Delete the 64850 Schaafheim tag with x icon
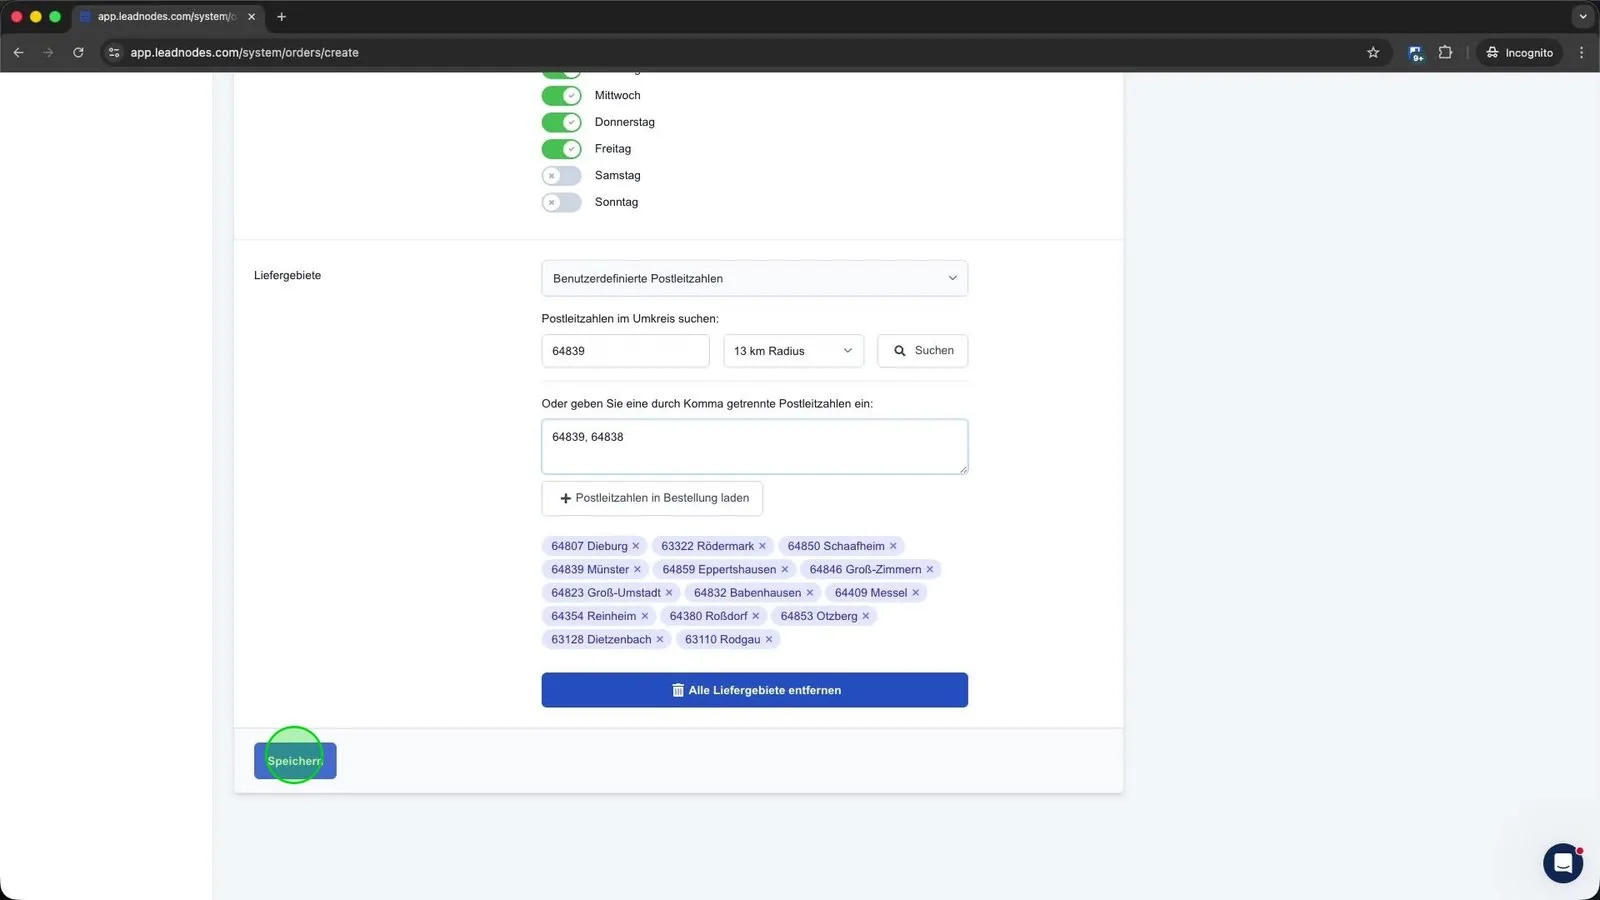Screen dimensions: 1600x900 coord(893,546)
